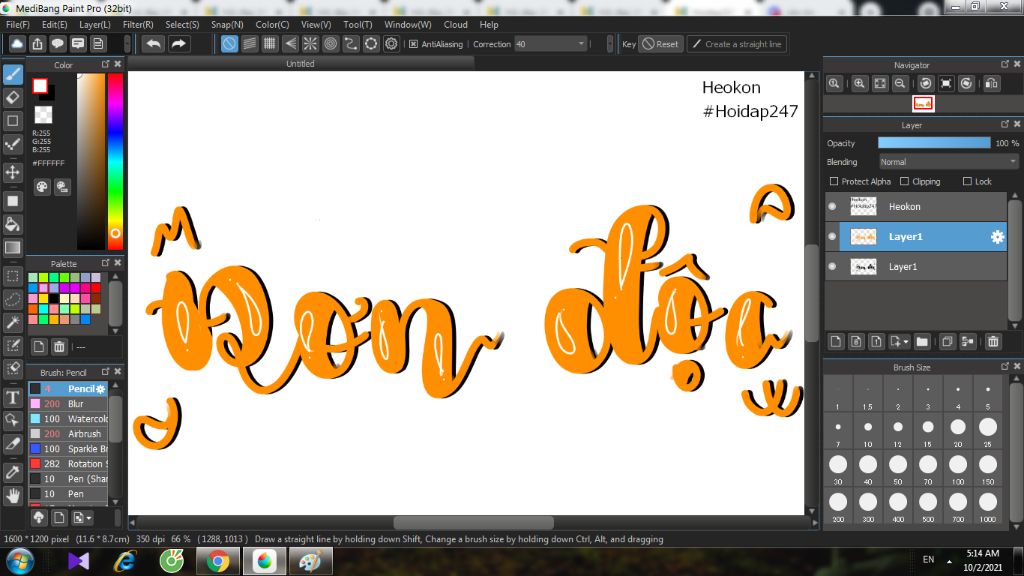This screenshot has height=576, width=1024.
Task: Select the Move tool
Action: pyautogui.click(x=13, y=172)
